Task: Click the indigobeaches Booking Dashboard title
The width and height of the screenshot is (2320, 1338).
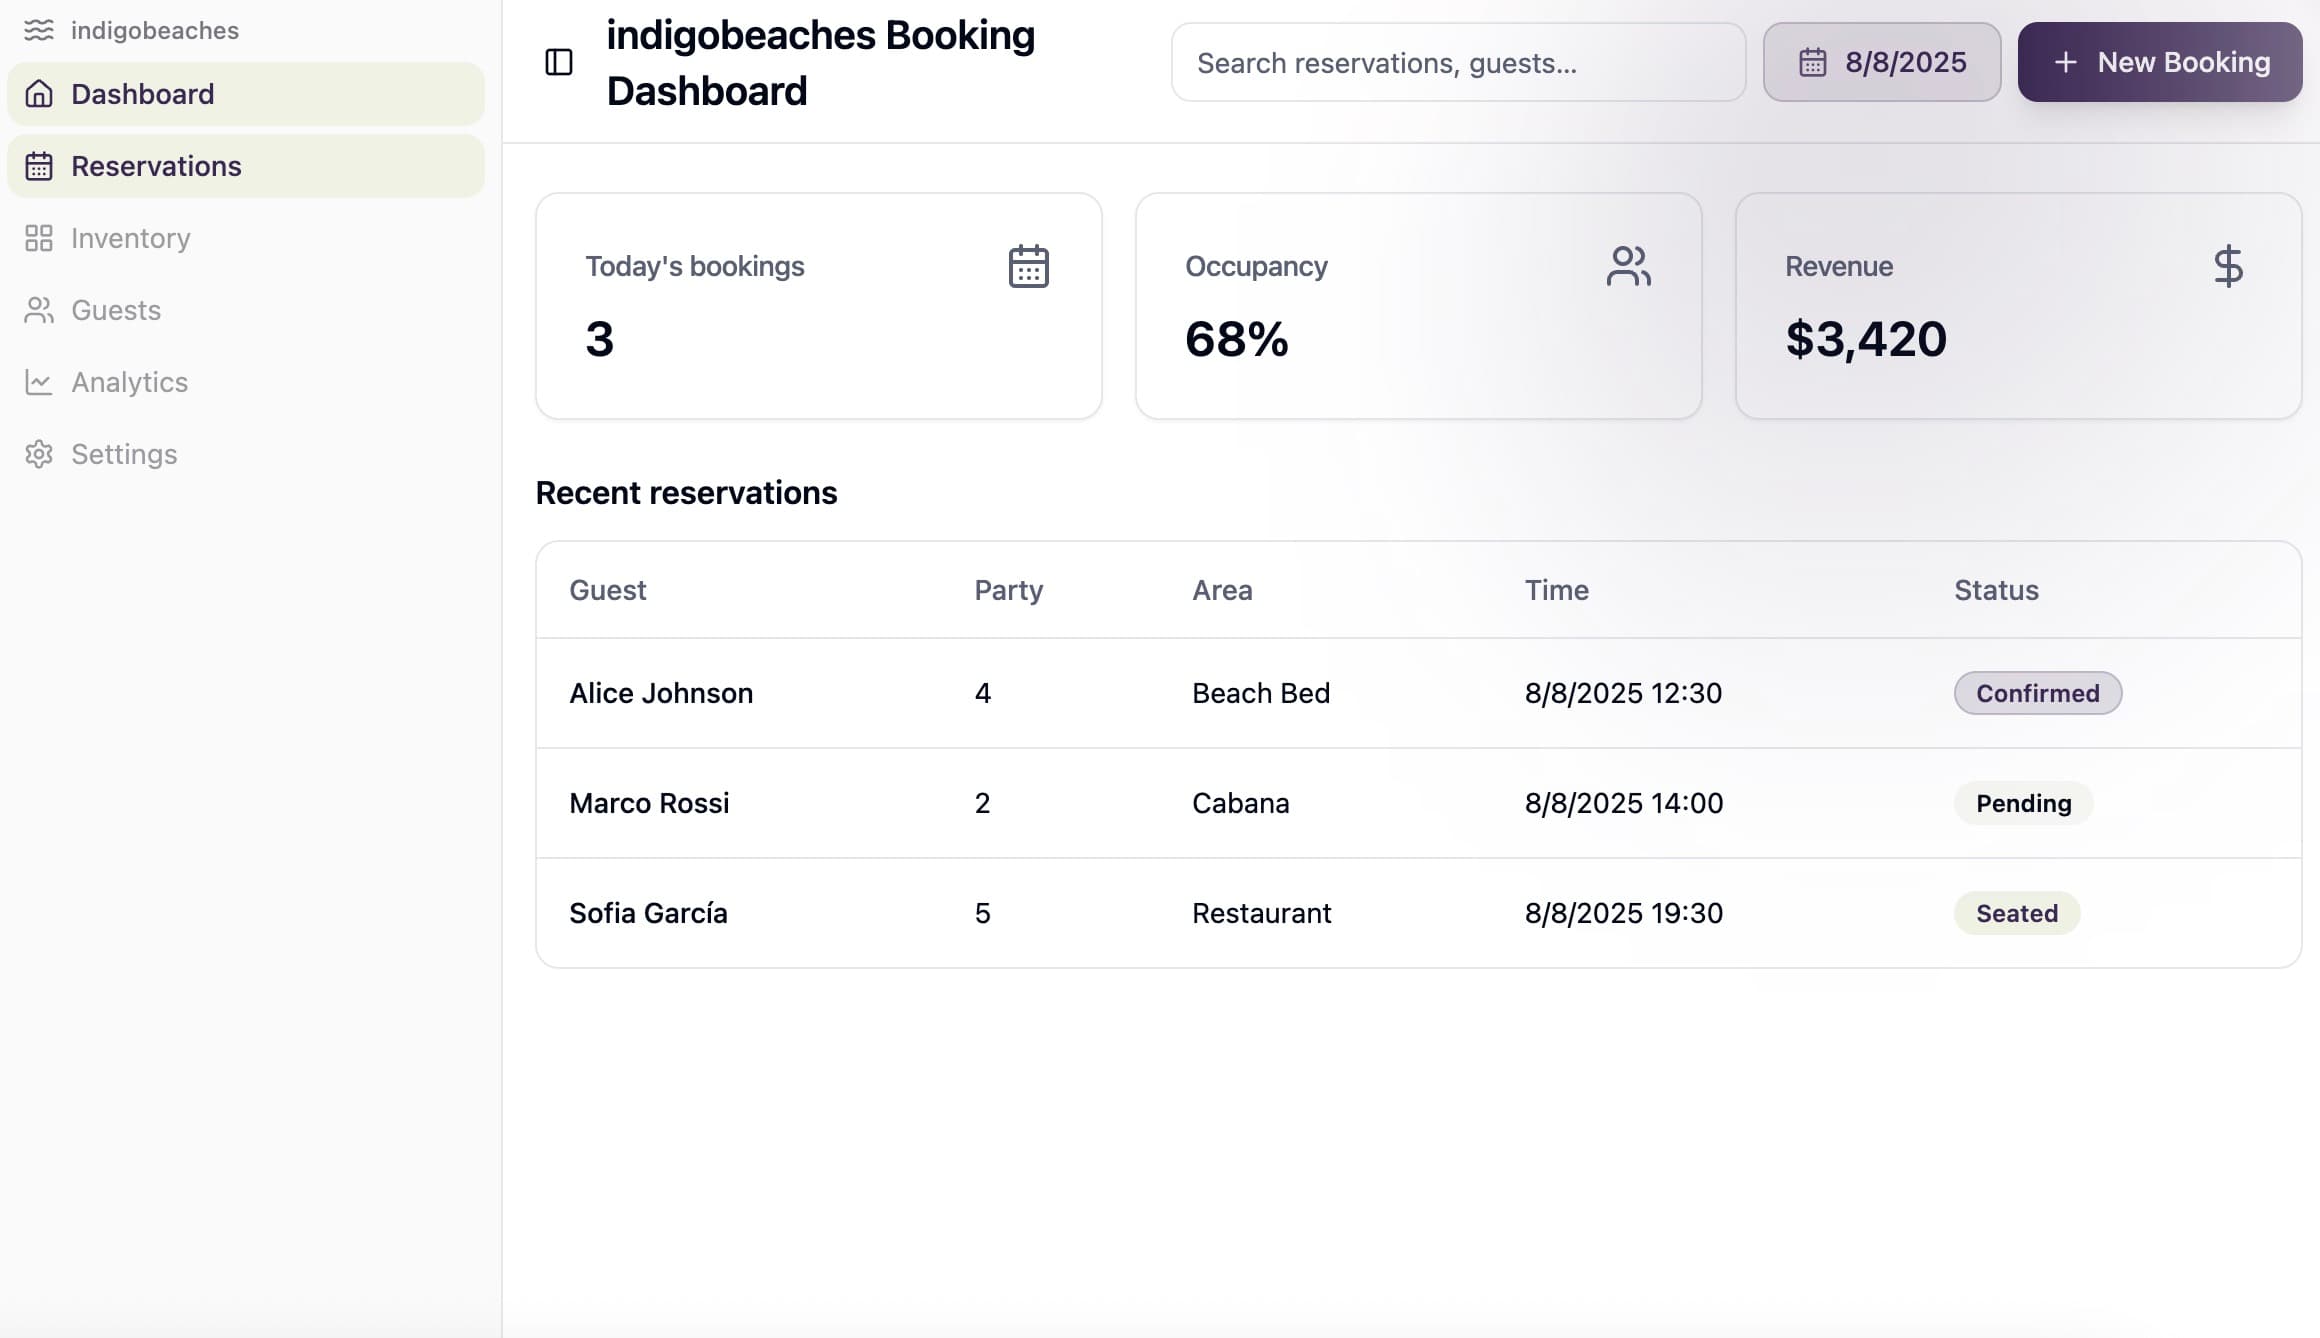Action: [x=820, y=62]
